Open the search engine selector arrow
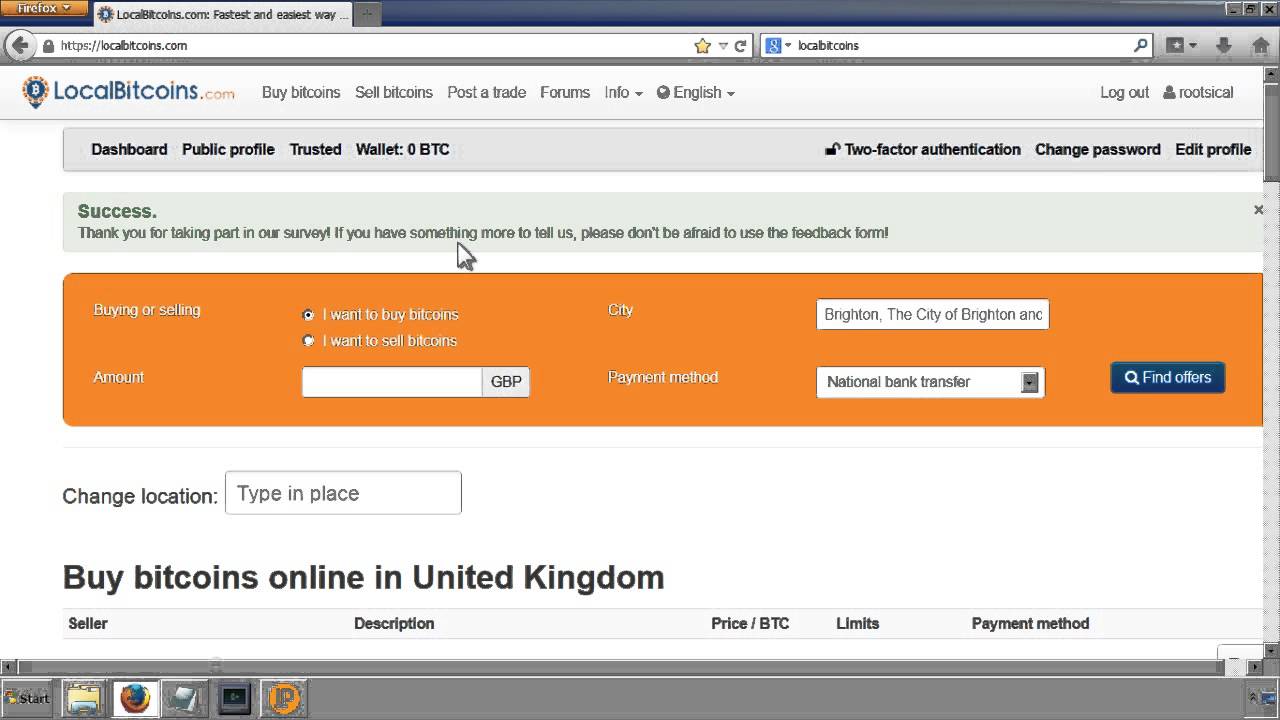This screenshot has width=1280, height=720. [788, 45]
